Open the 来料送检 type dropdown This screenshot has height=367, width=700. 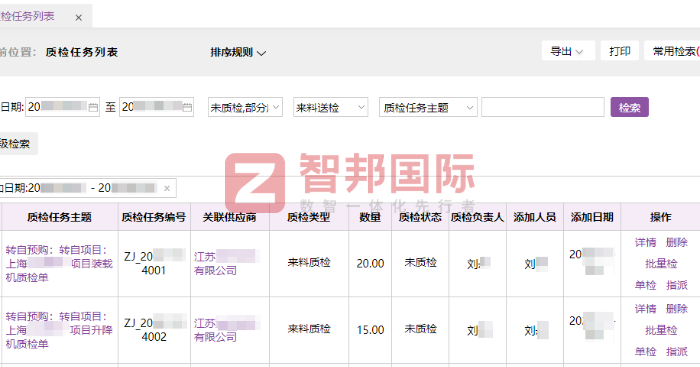click(x=330, y=107)
